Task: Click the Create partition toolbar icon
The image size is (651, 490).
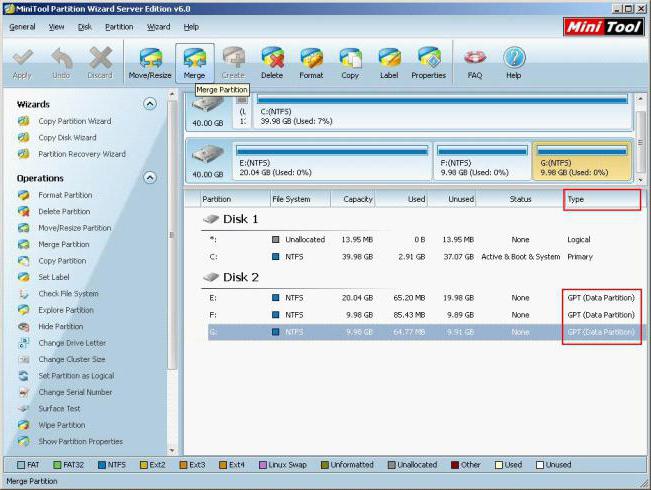Action: point(233,58)
